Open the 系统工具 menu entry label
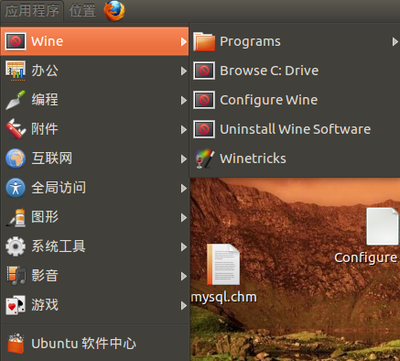Viewport: 400px width, 361px height. point(58,246)
